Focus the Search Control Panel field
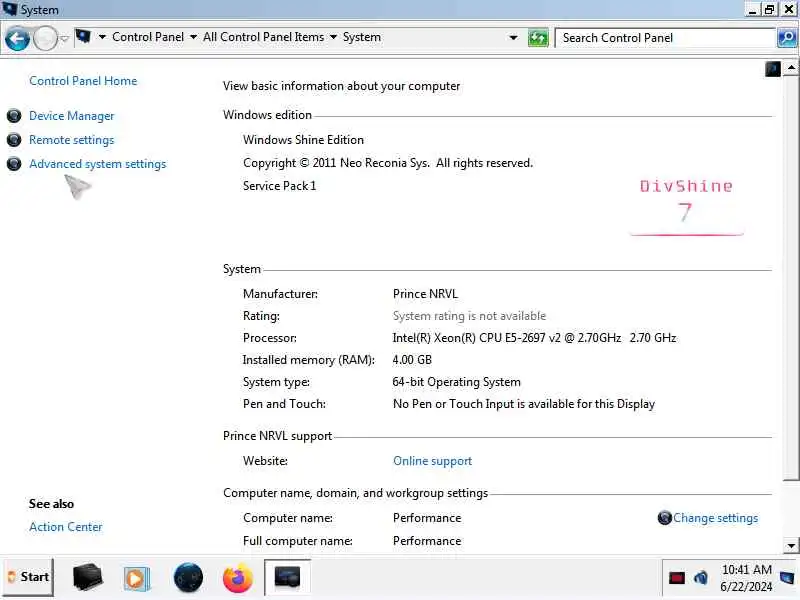The image size is (800, 600). point(665,38)
